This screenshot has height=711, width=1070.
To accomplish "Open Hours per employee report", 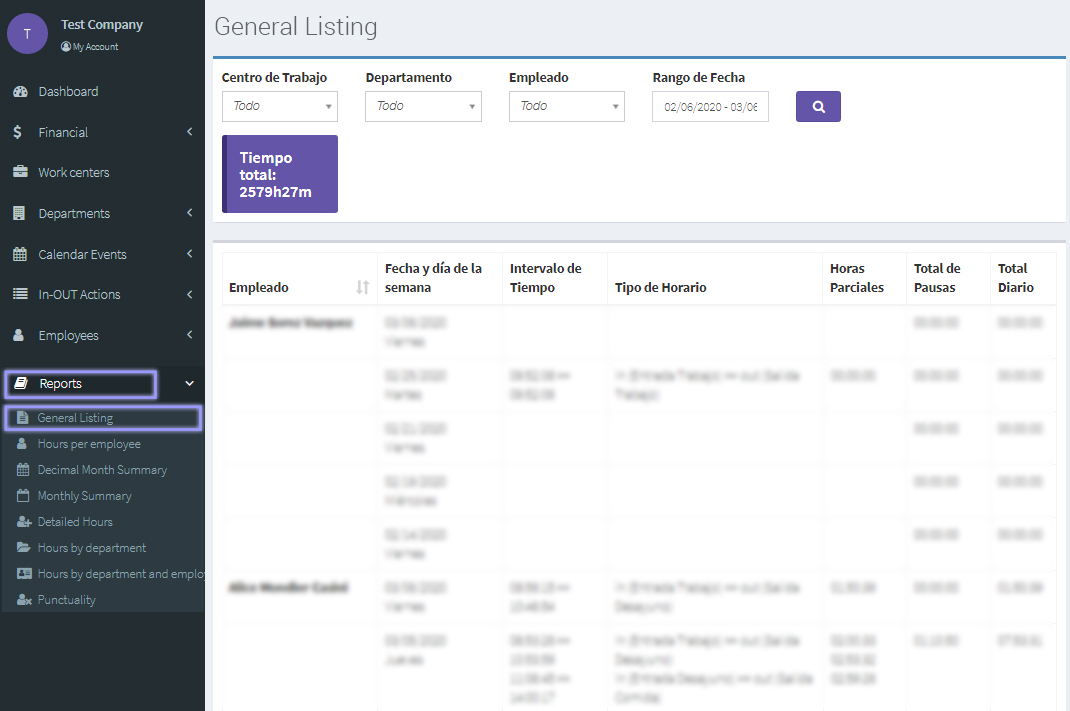I will pyautogui.click(x=89, y=444).
